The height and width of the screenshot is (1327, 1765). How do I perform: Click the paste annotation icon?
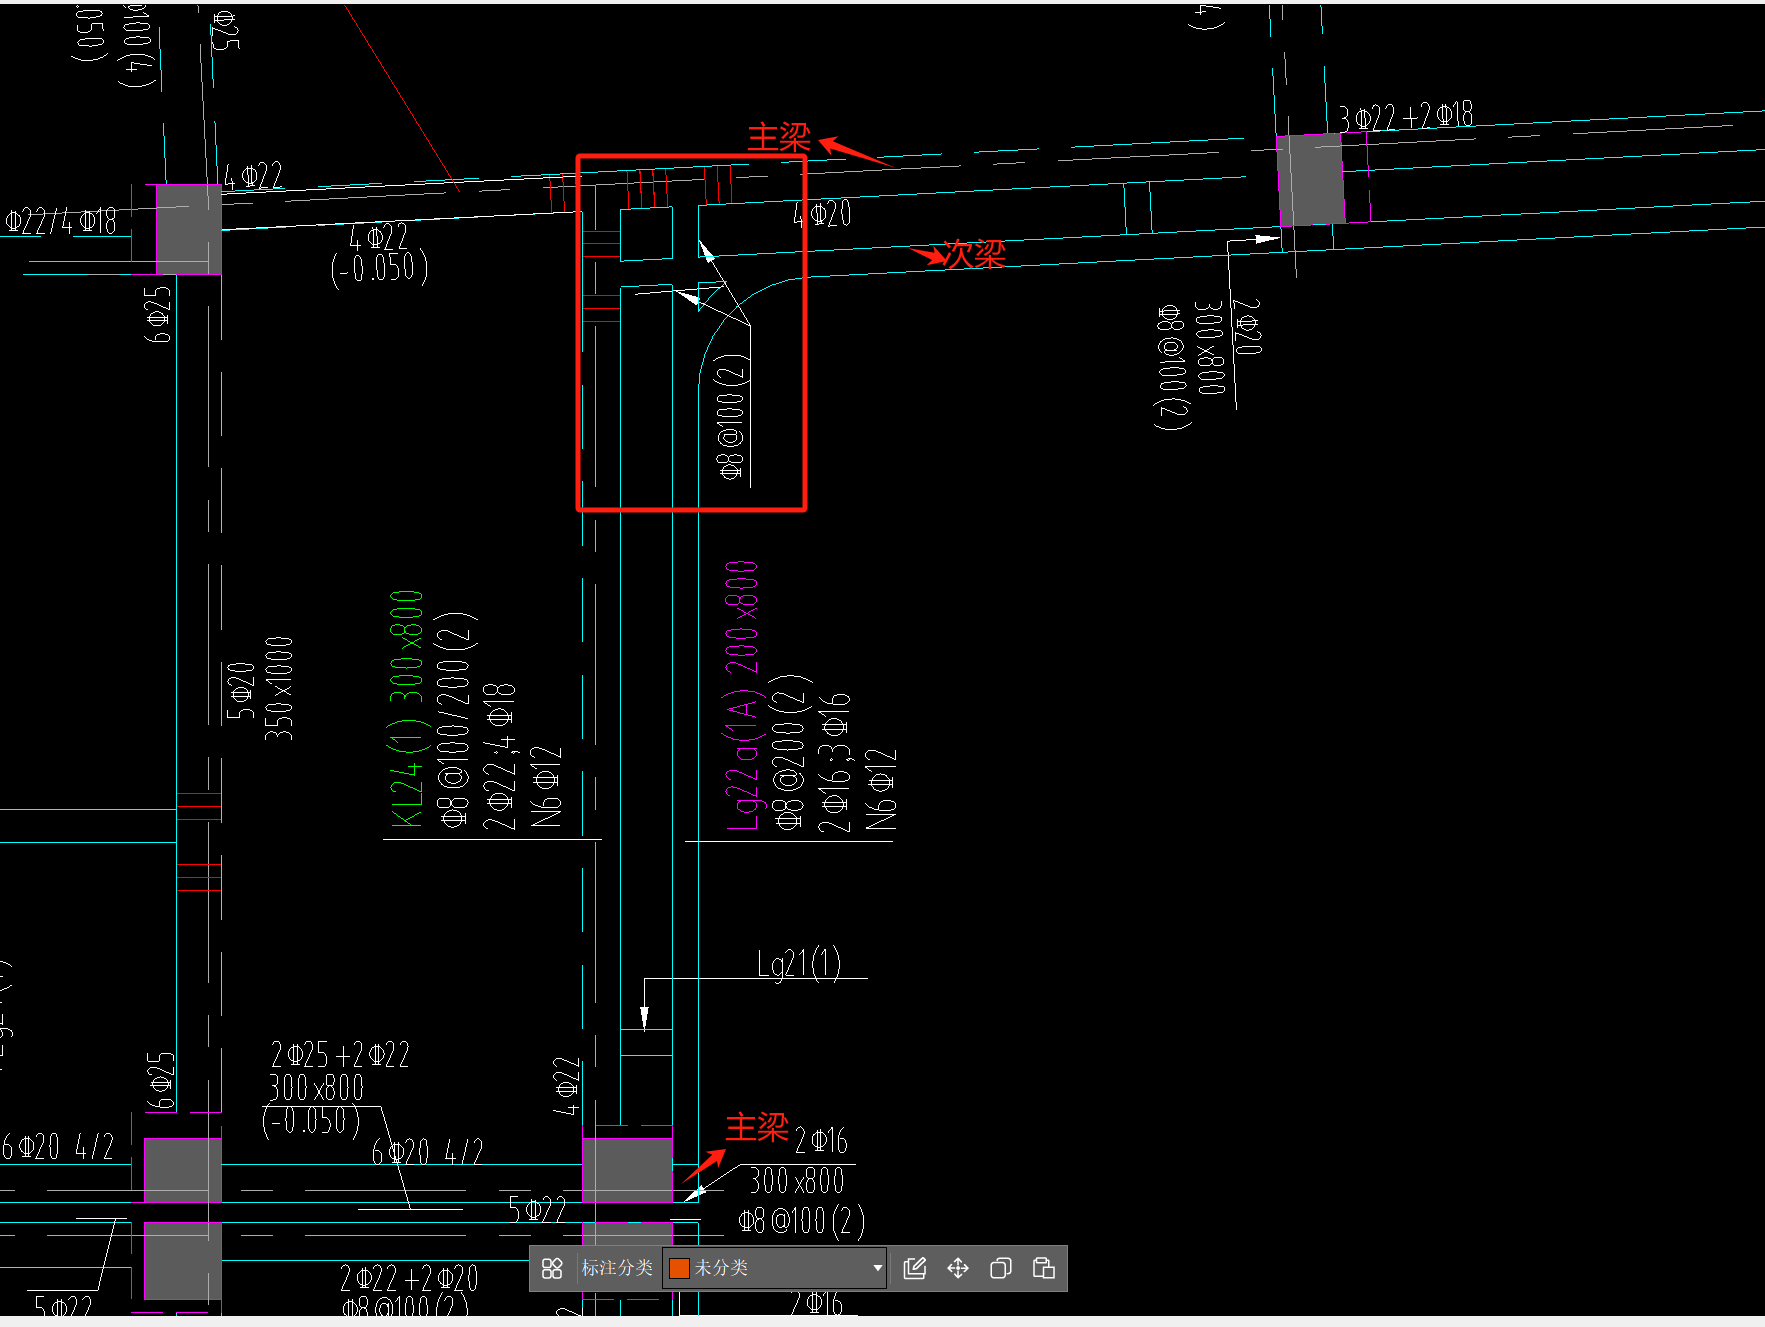click(1044, 1268)
